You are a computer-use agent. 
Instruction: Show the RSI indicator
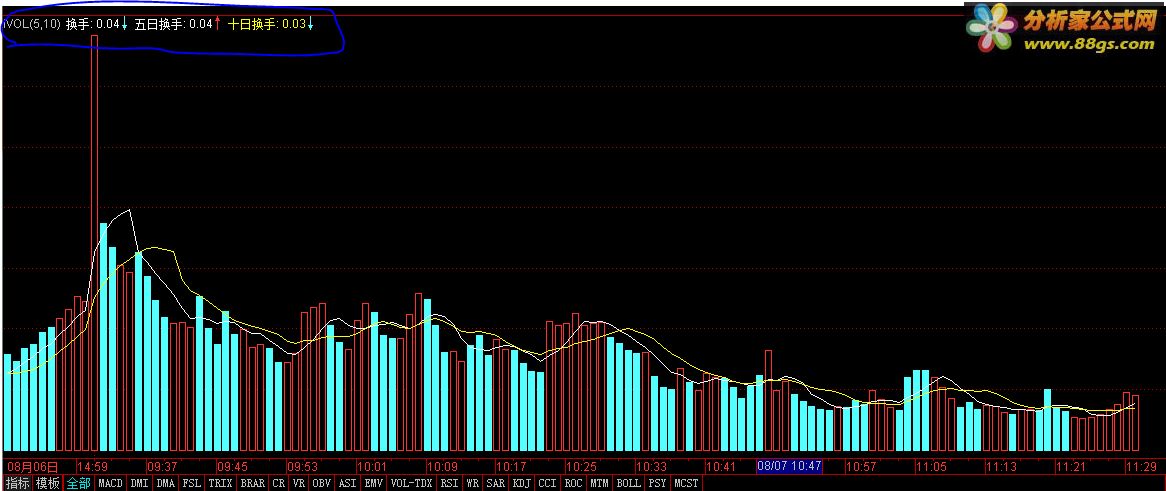pos(449,484)
